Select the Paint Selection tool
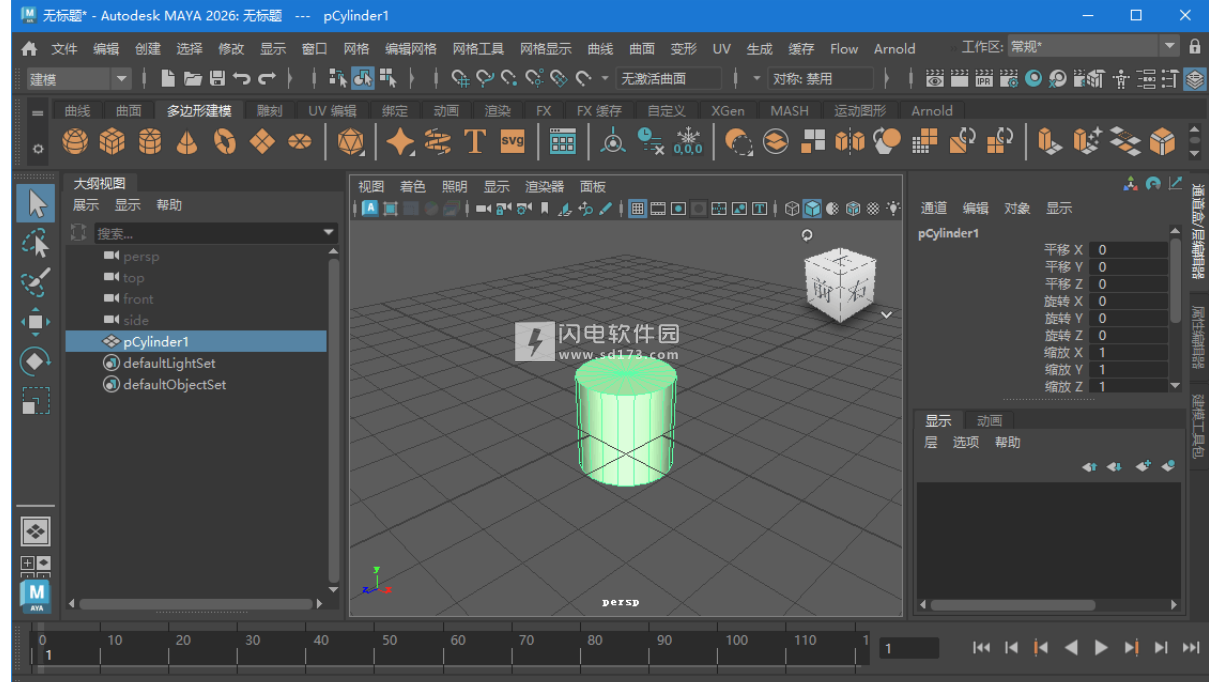Image resolution: width=1209 pixels, height=682 pixels. 36,282
